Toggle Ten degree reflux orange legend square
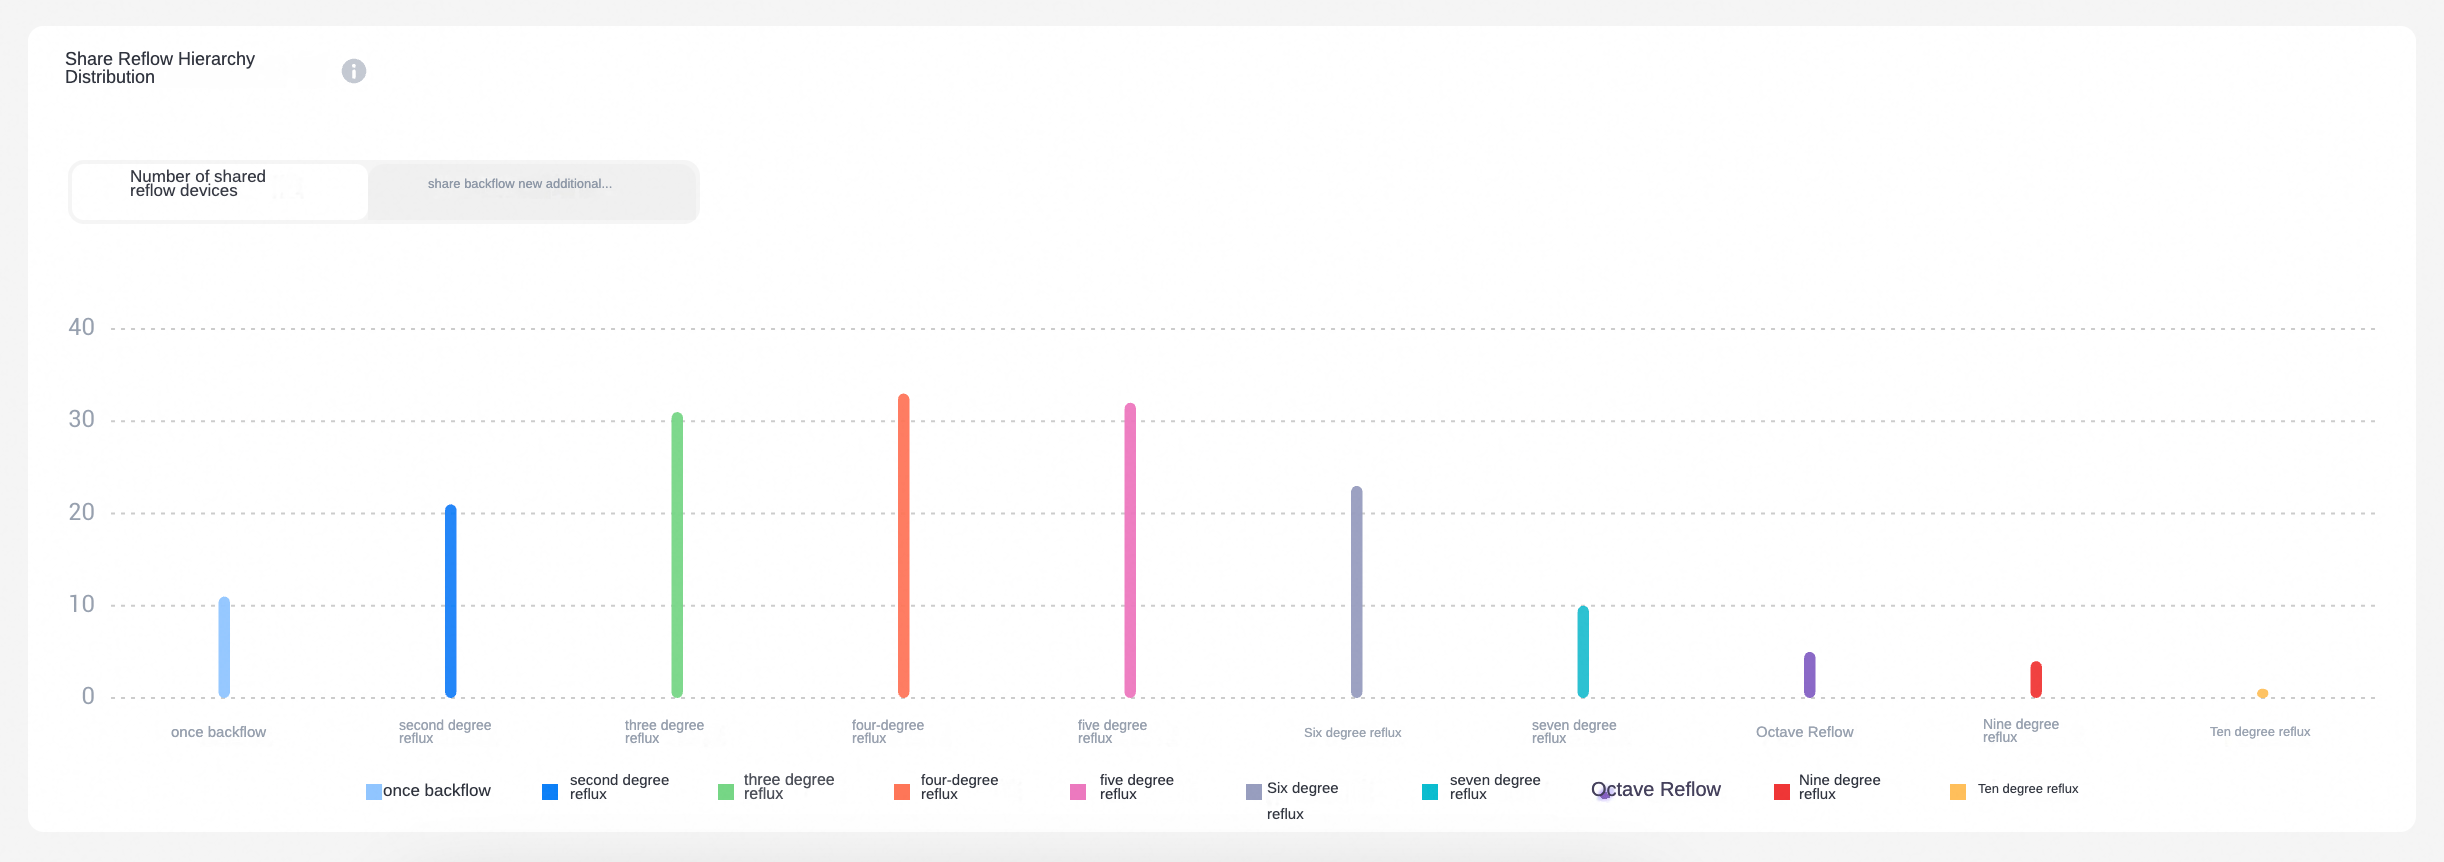2444x862 pixels. coord(1958,792)
